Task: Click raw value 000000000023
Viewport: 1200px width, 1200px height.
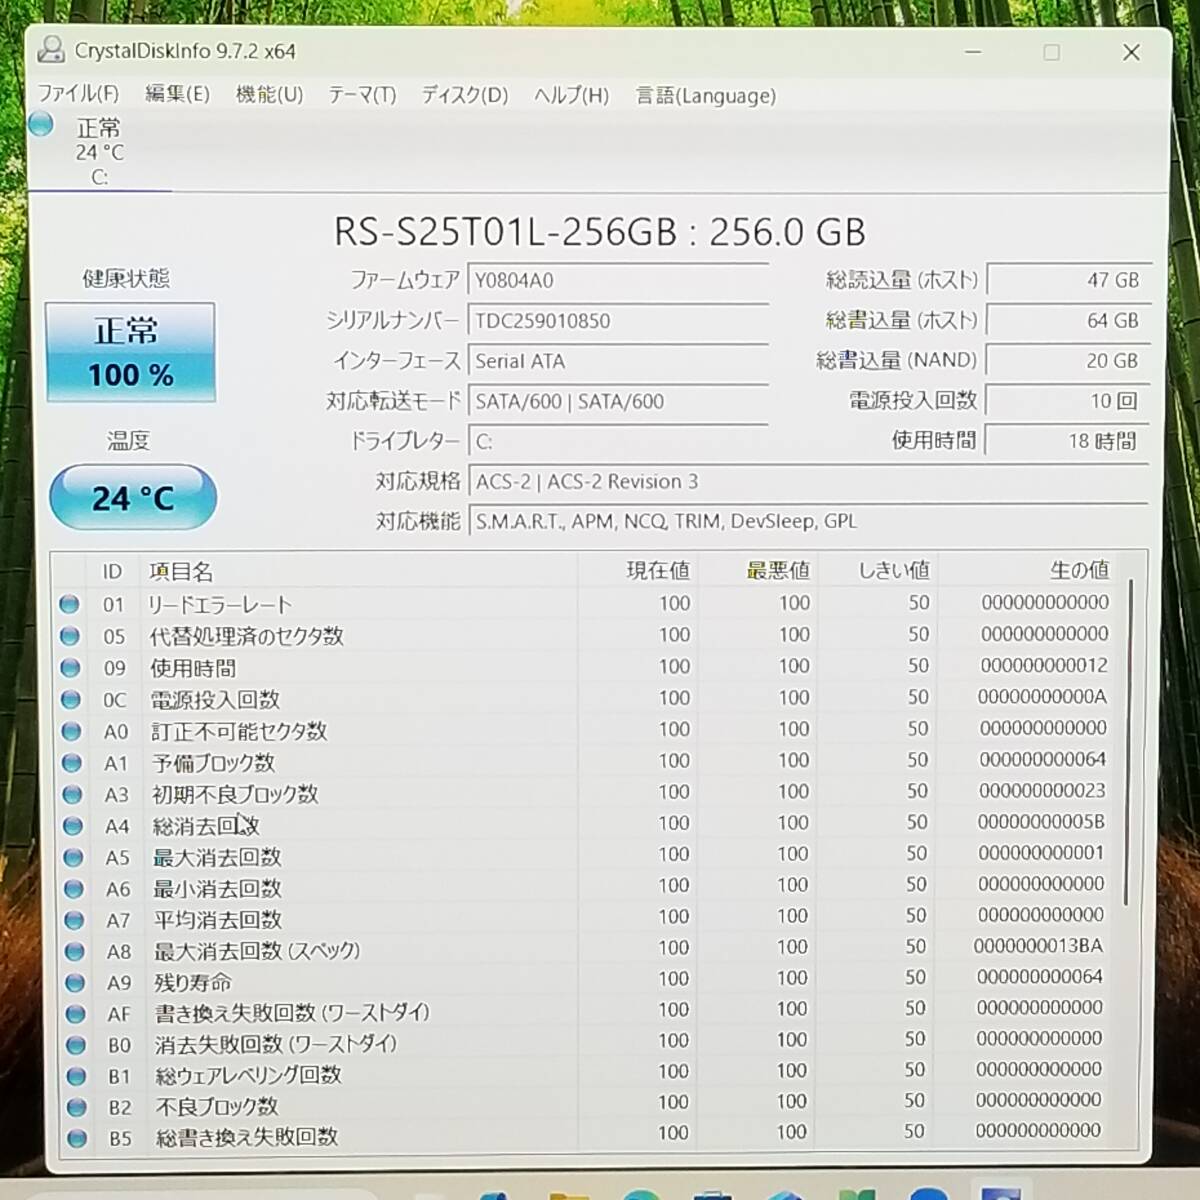Action: [1042, 790]
